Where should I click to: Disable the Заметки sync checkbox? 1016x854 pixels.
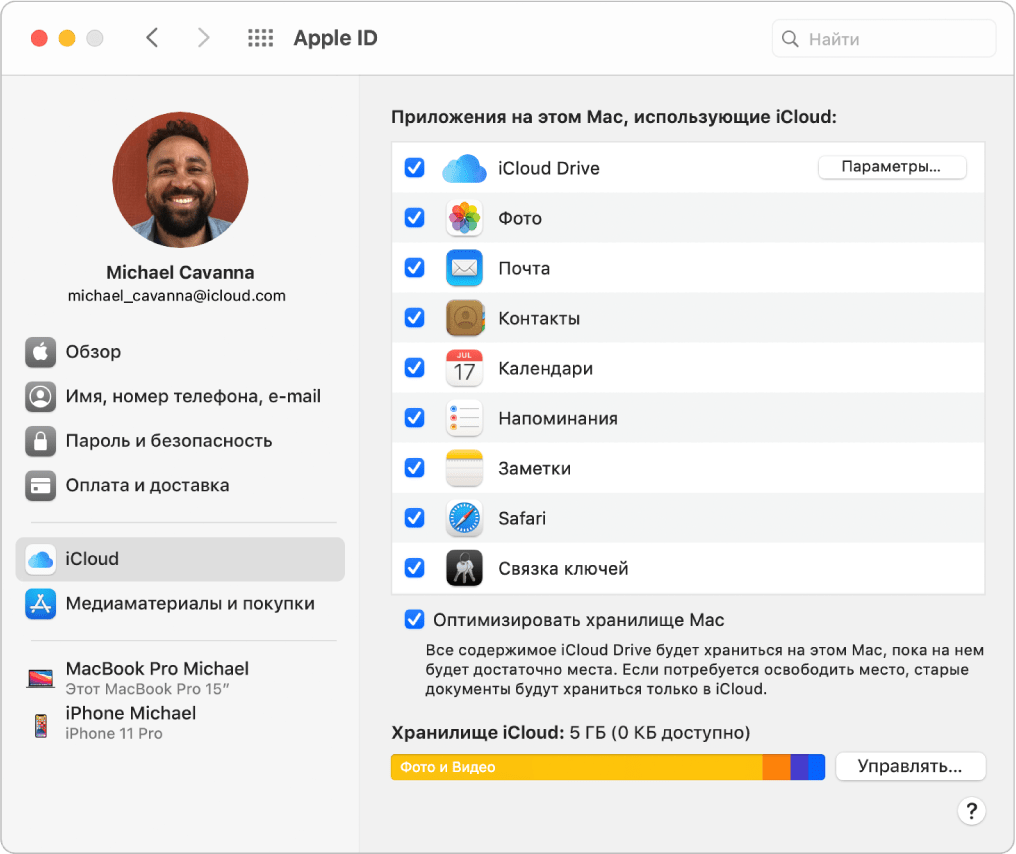(x=414, y=468)
